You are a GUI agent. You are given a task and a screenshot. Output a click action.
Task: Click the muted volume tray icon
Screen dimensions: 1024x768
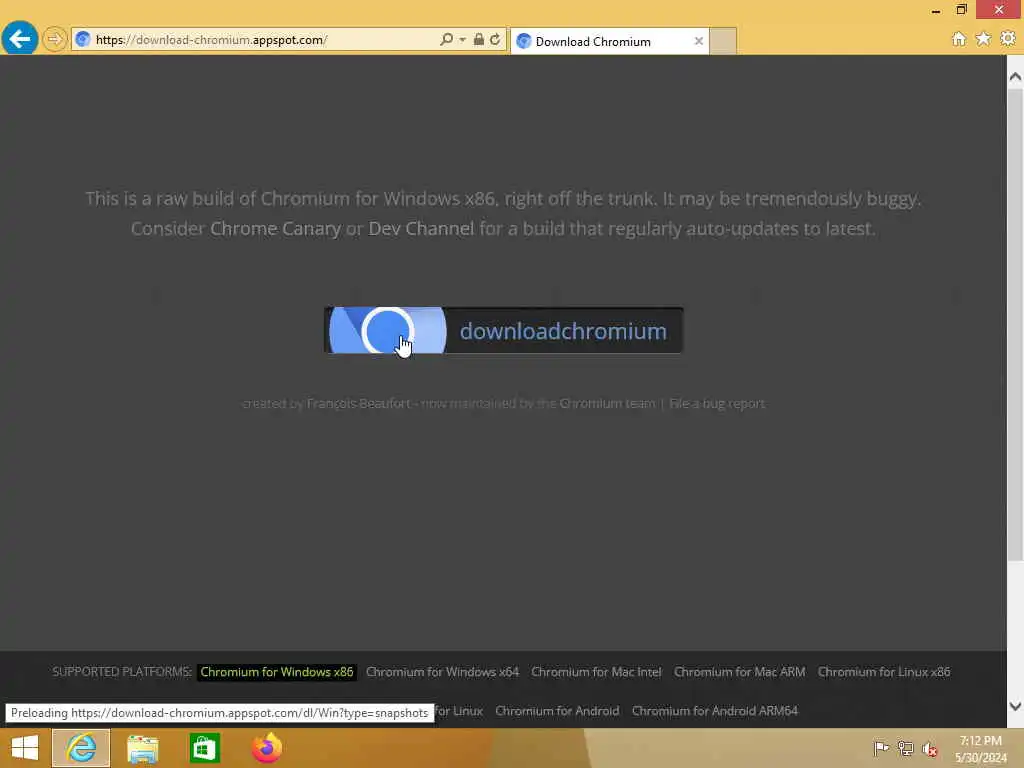pyautogui.click(x=929, y=749)
